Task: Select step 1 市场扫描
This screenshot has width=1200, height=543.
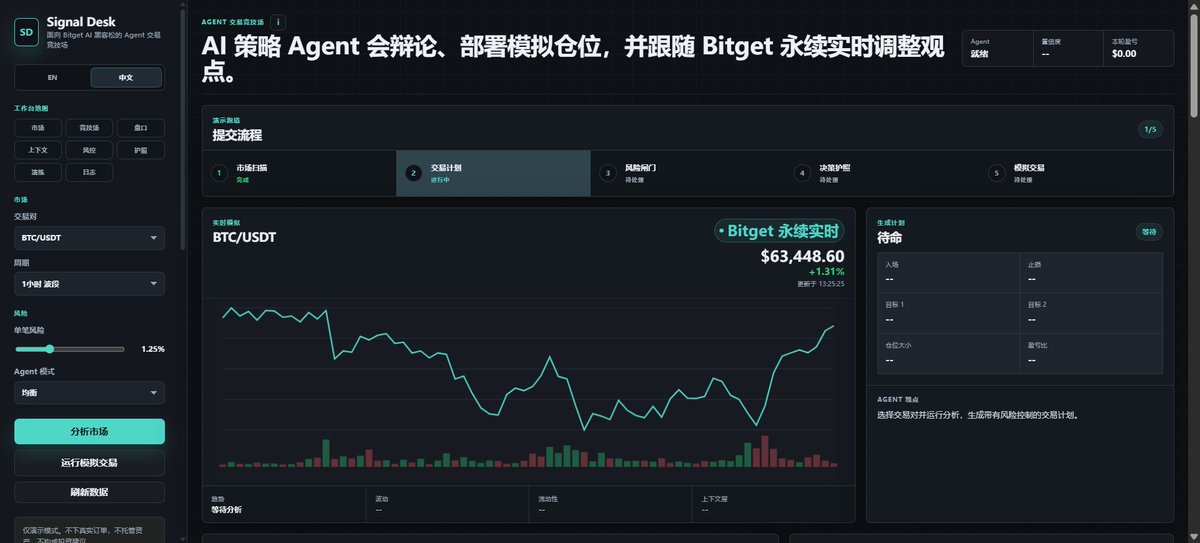Action: pos(299,173)
